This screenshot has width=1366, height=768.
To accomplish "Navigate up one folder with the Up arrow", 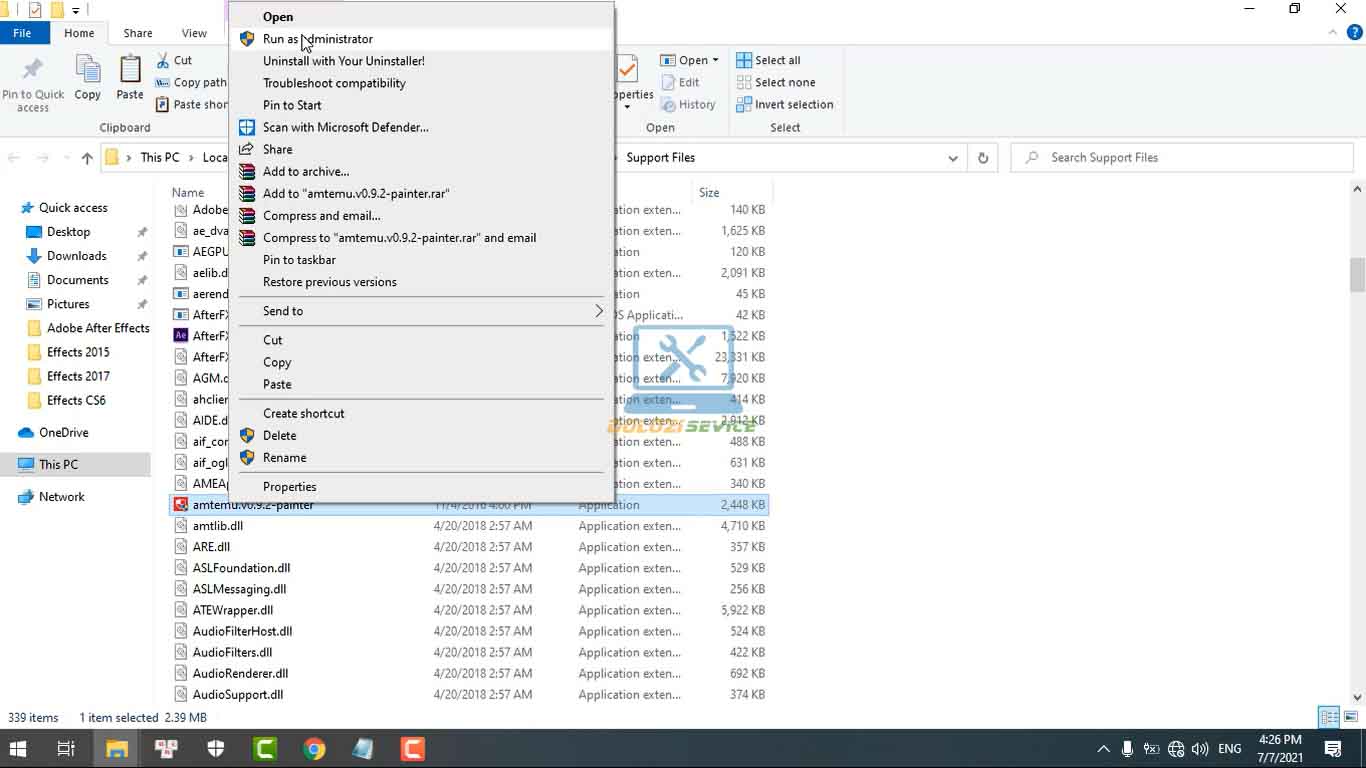I will tap(87, 158).
